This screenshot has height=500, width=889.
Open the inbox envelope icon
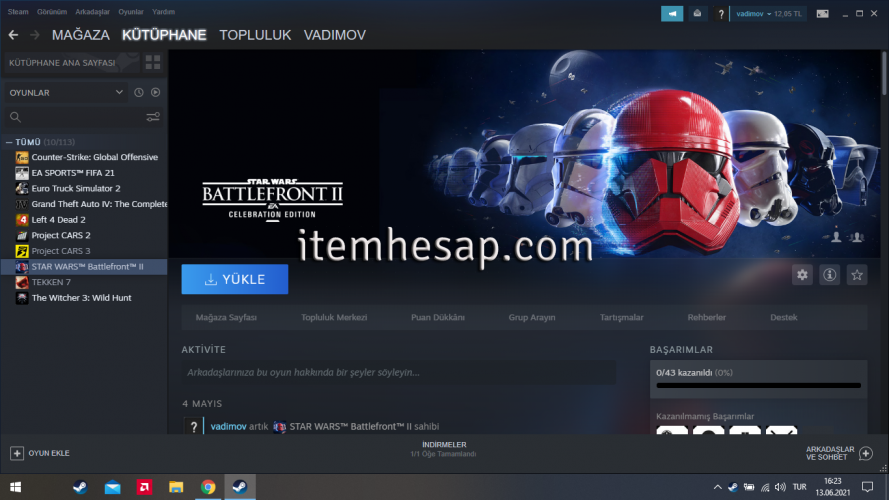pyautogui.click(x=698, y=13)
